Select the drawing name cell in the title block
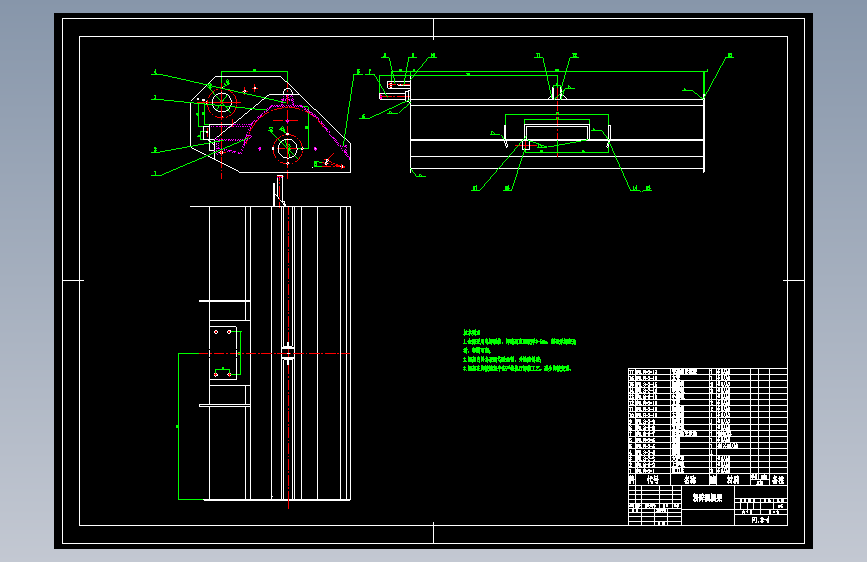 pyautogui.click(x=708, y=498)
